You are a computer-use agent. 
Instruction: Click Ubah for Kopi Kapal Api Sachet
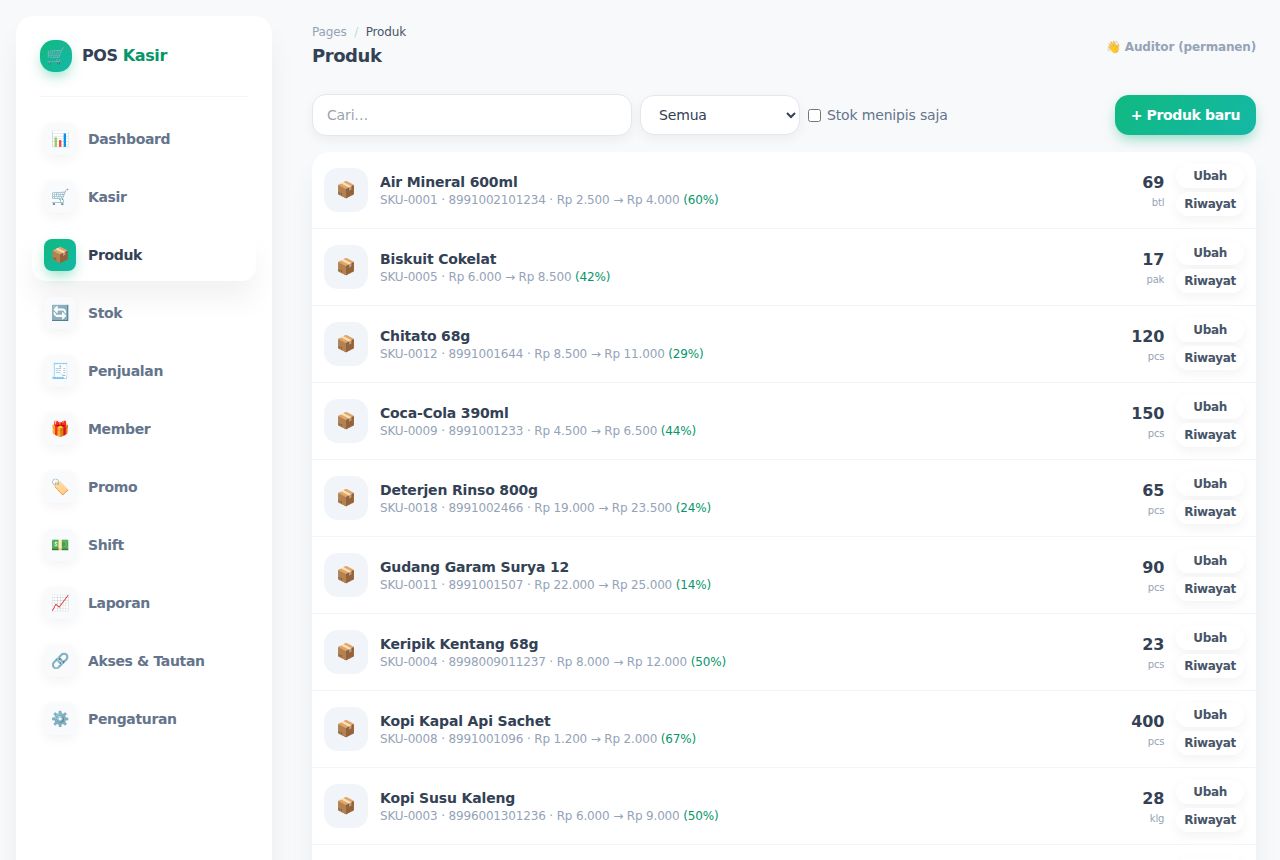(1210, 715)
